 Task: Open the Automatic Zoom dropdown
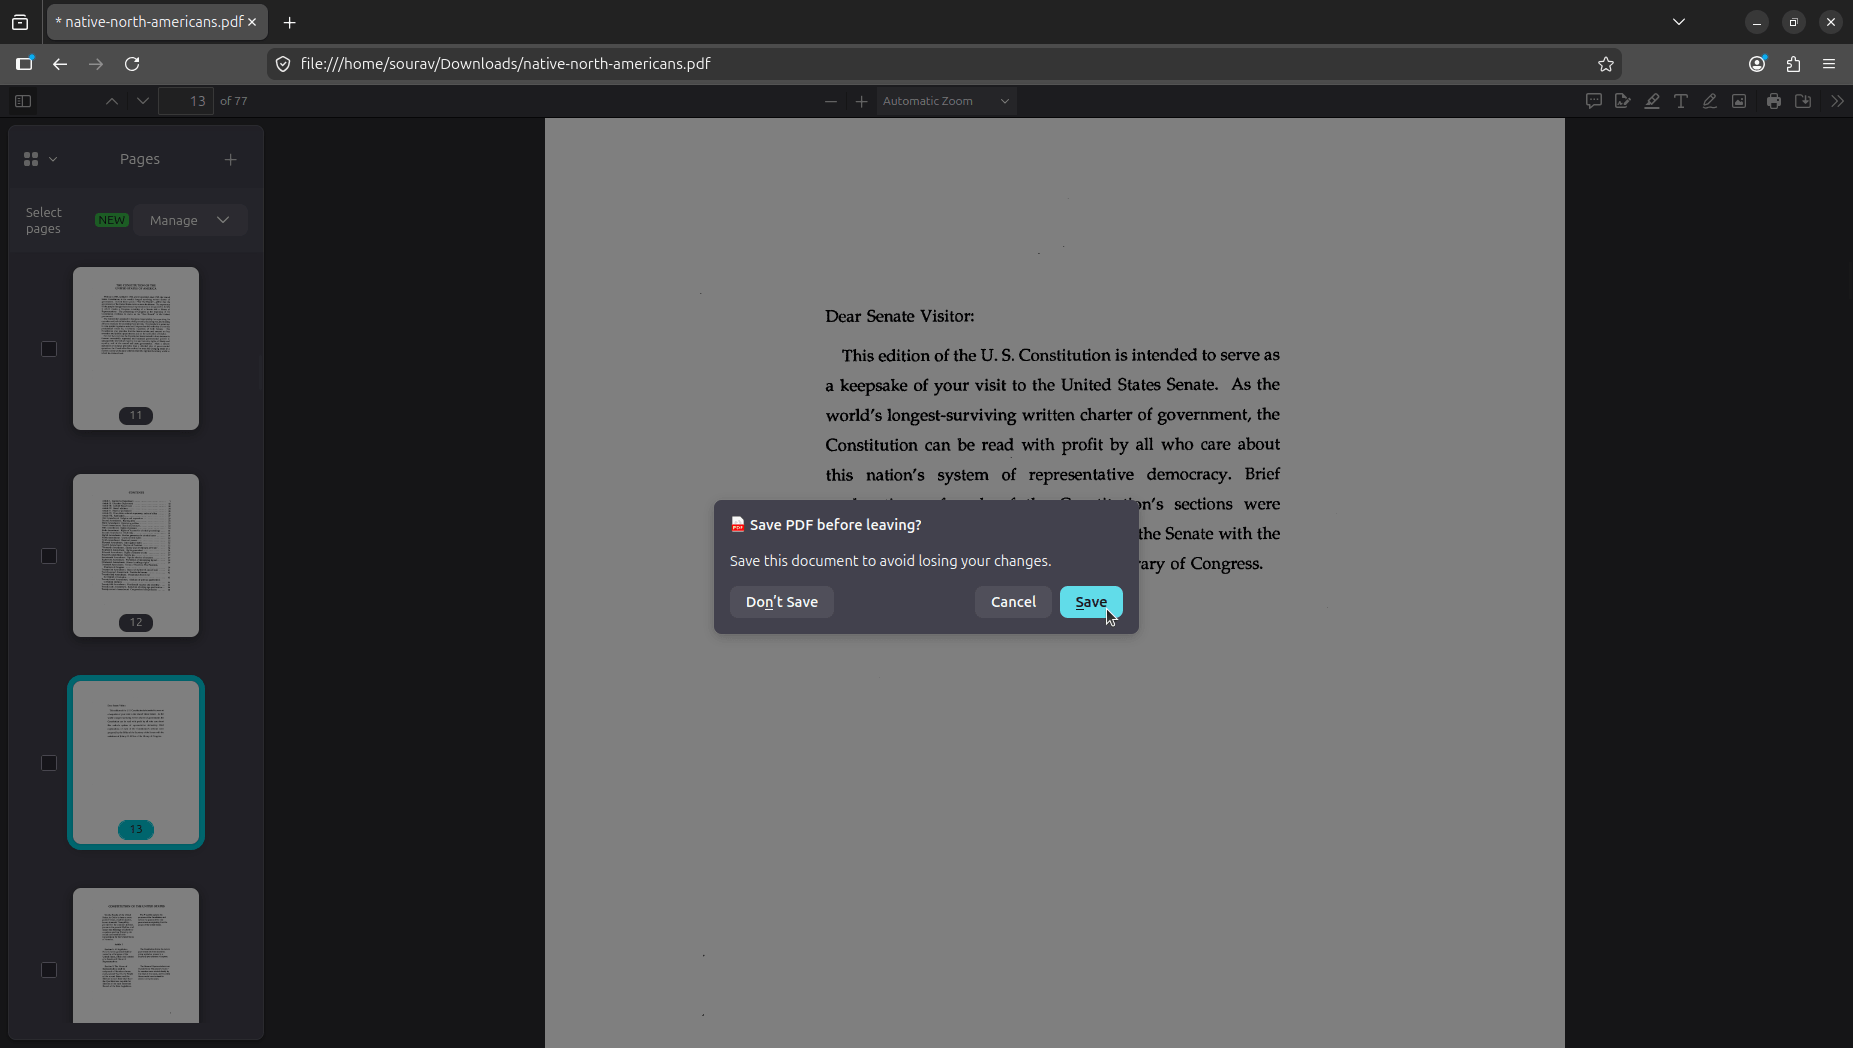pos(947,101)
